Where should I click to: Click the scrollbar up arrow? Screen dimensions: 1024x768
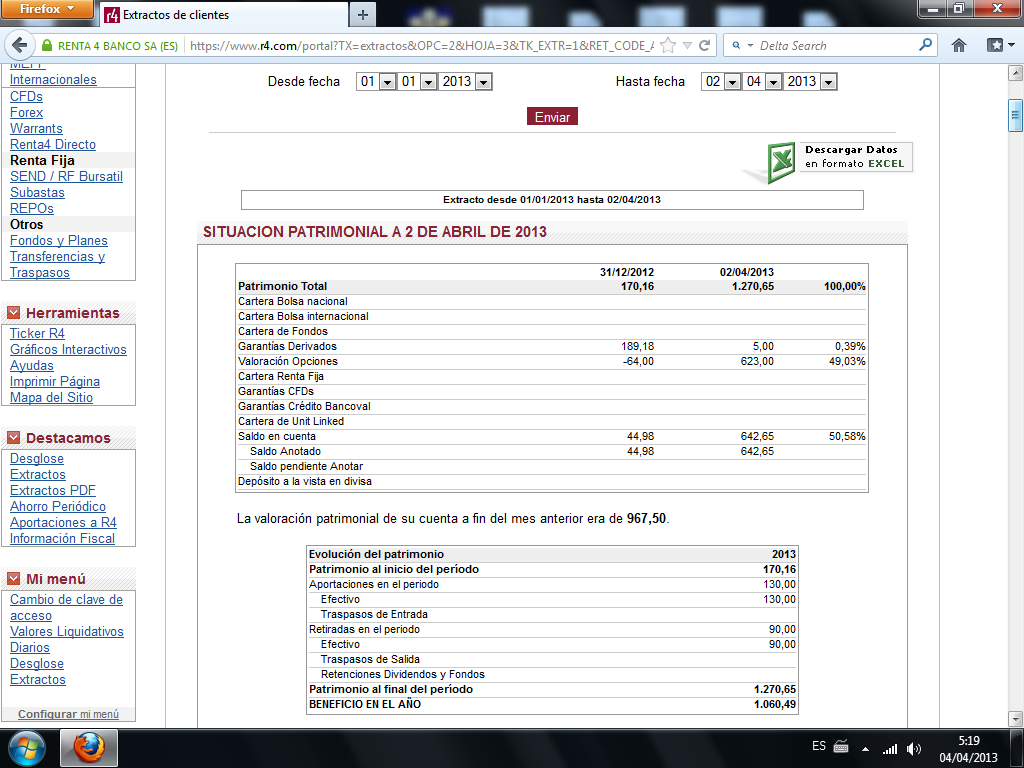[1015, 72]
